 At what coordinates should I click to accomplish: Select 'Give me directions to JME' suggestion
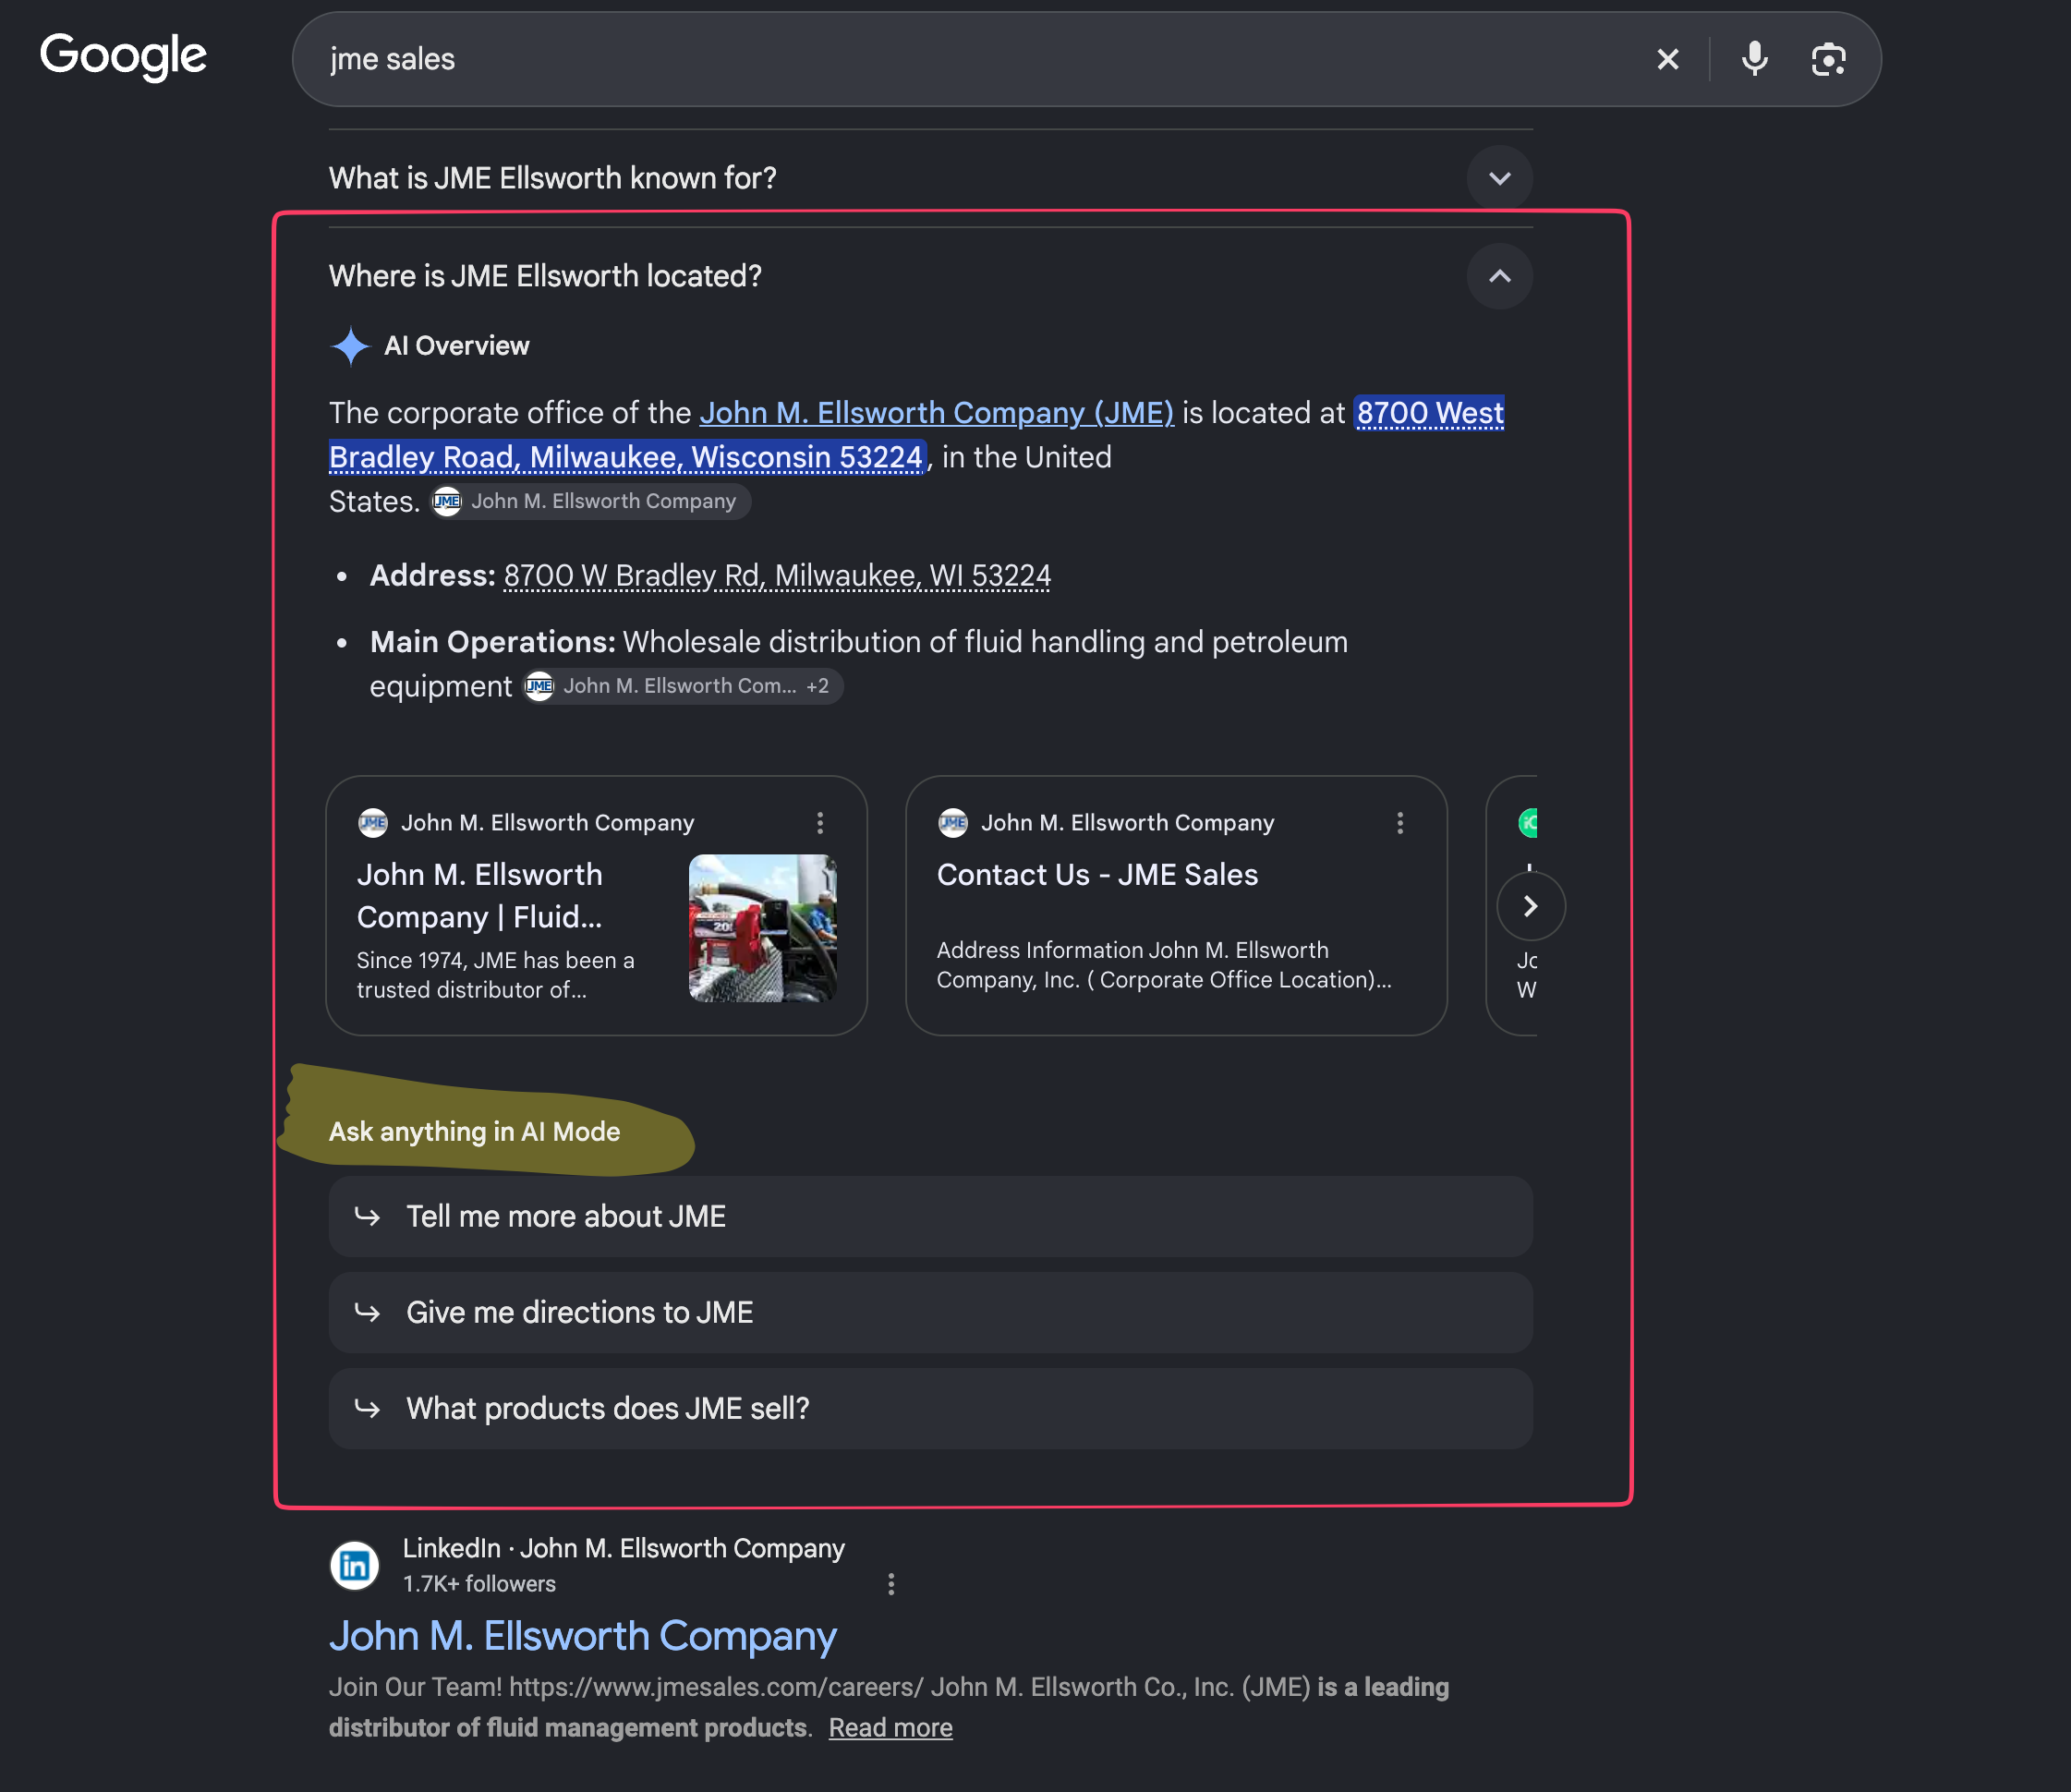(x=930, y=1312)
